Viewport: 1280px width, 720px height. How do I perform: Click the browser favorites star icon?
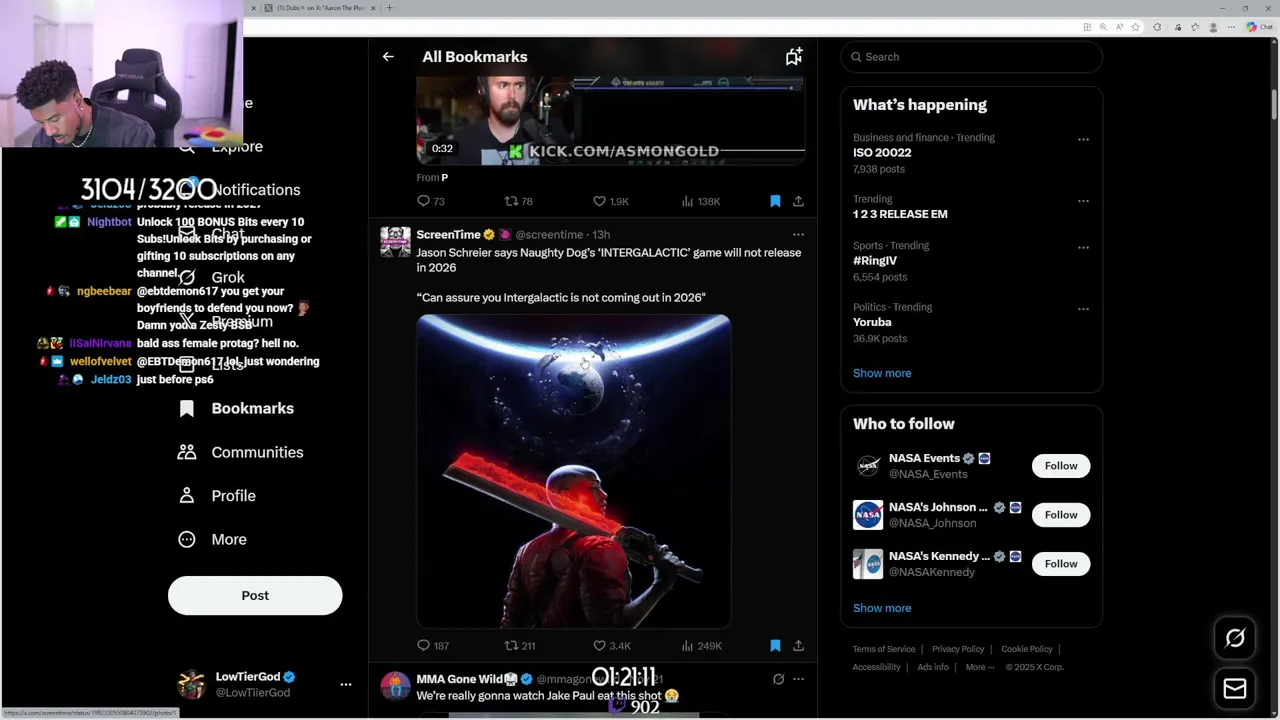(x=1135, y=27)
